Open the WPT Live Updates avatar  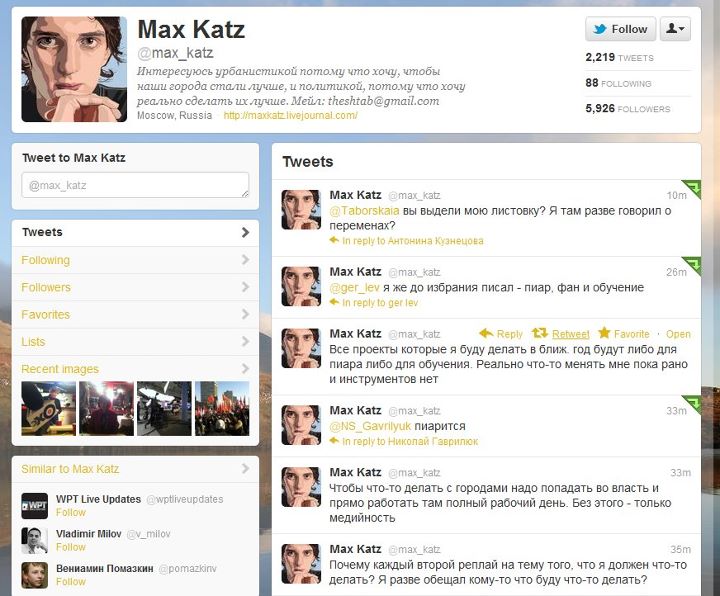[34, 506]
